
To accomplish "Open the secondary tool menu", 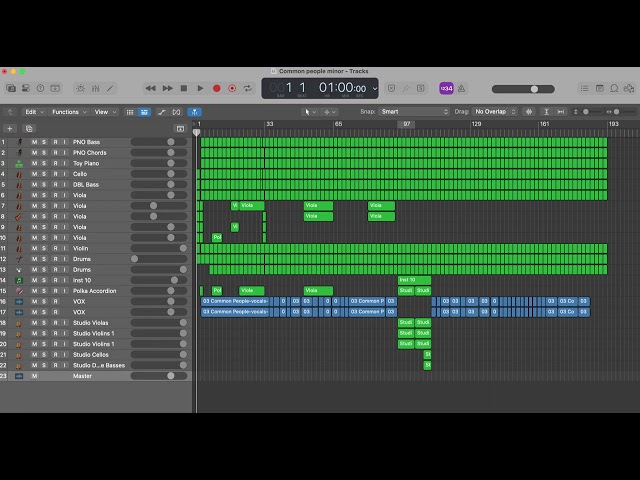I will click(329, 112).
